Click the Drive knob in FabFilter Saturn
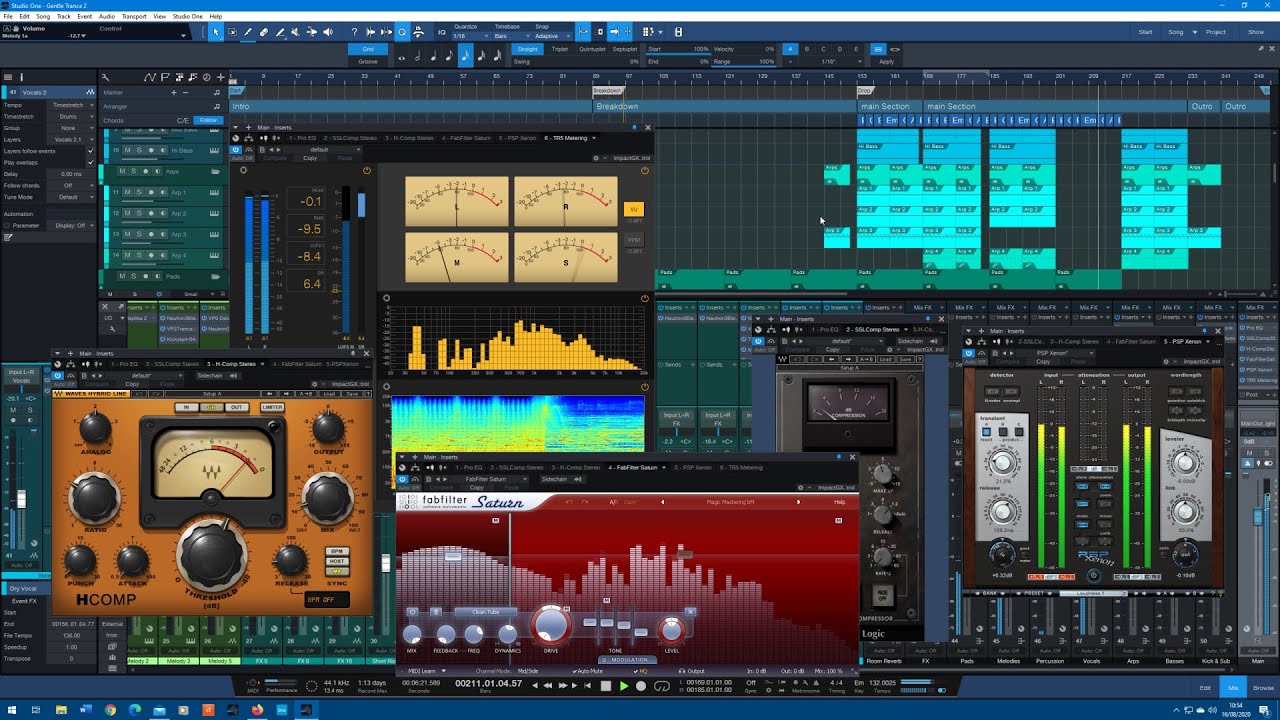Screen dimensions: 1280x720 [551, 625]
